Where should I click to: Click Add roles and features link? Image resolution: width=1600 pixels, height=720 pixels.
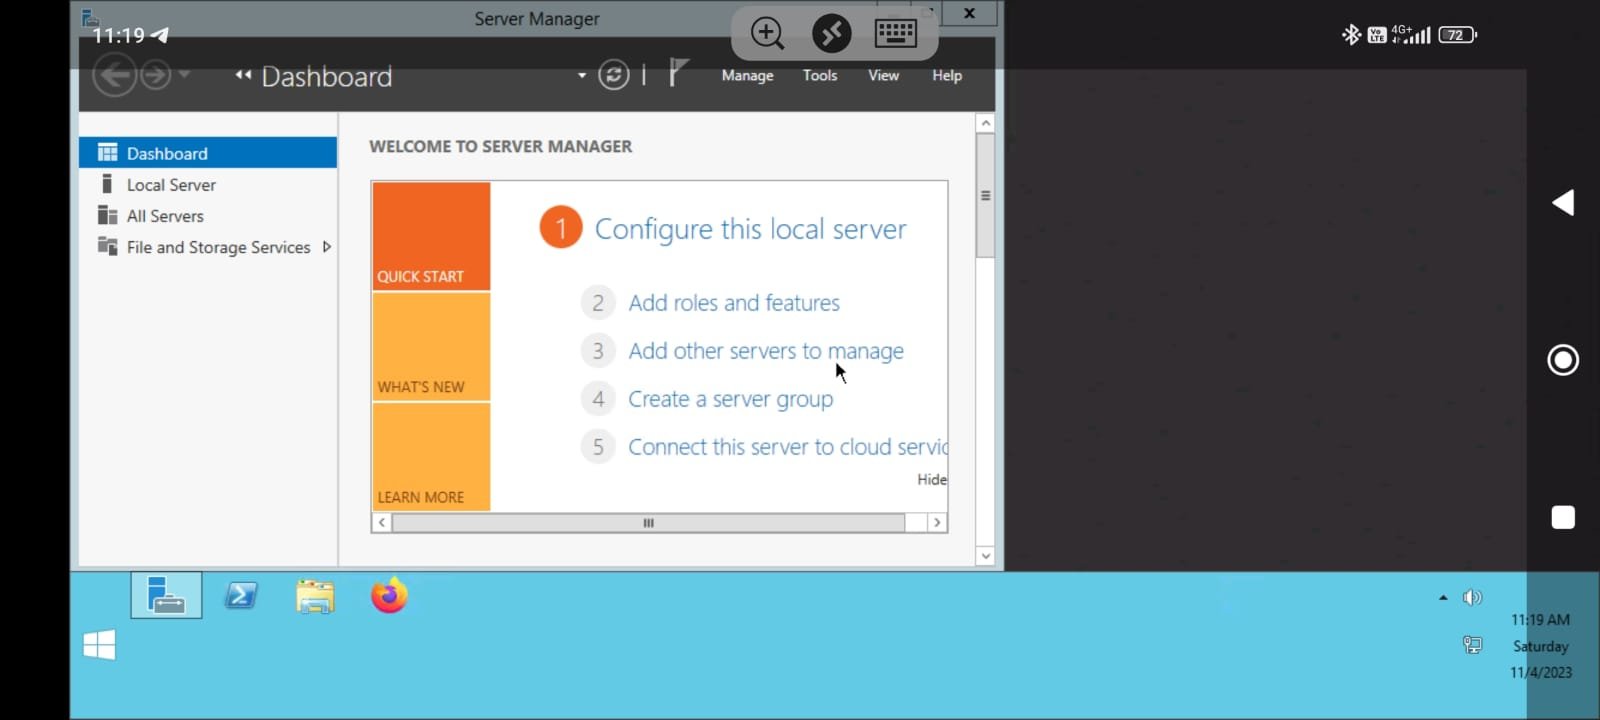[x=734, y=303]
